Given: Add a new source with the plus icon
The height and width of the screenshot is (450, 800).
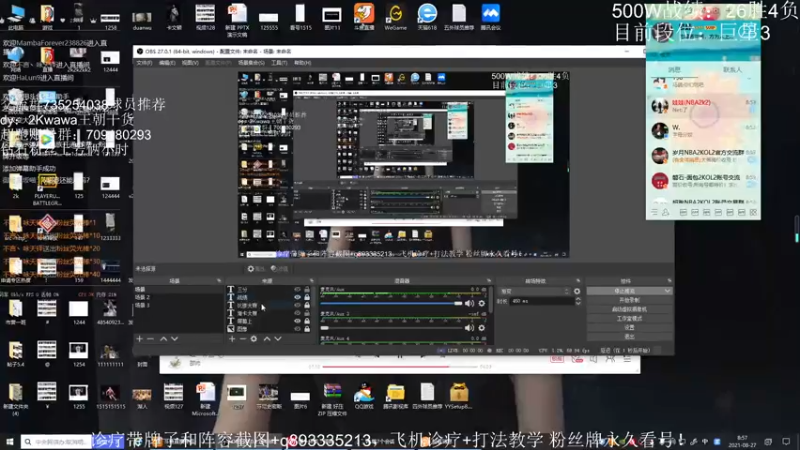Looking at the screenshot, I should [x=232, y=339].
